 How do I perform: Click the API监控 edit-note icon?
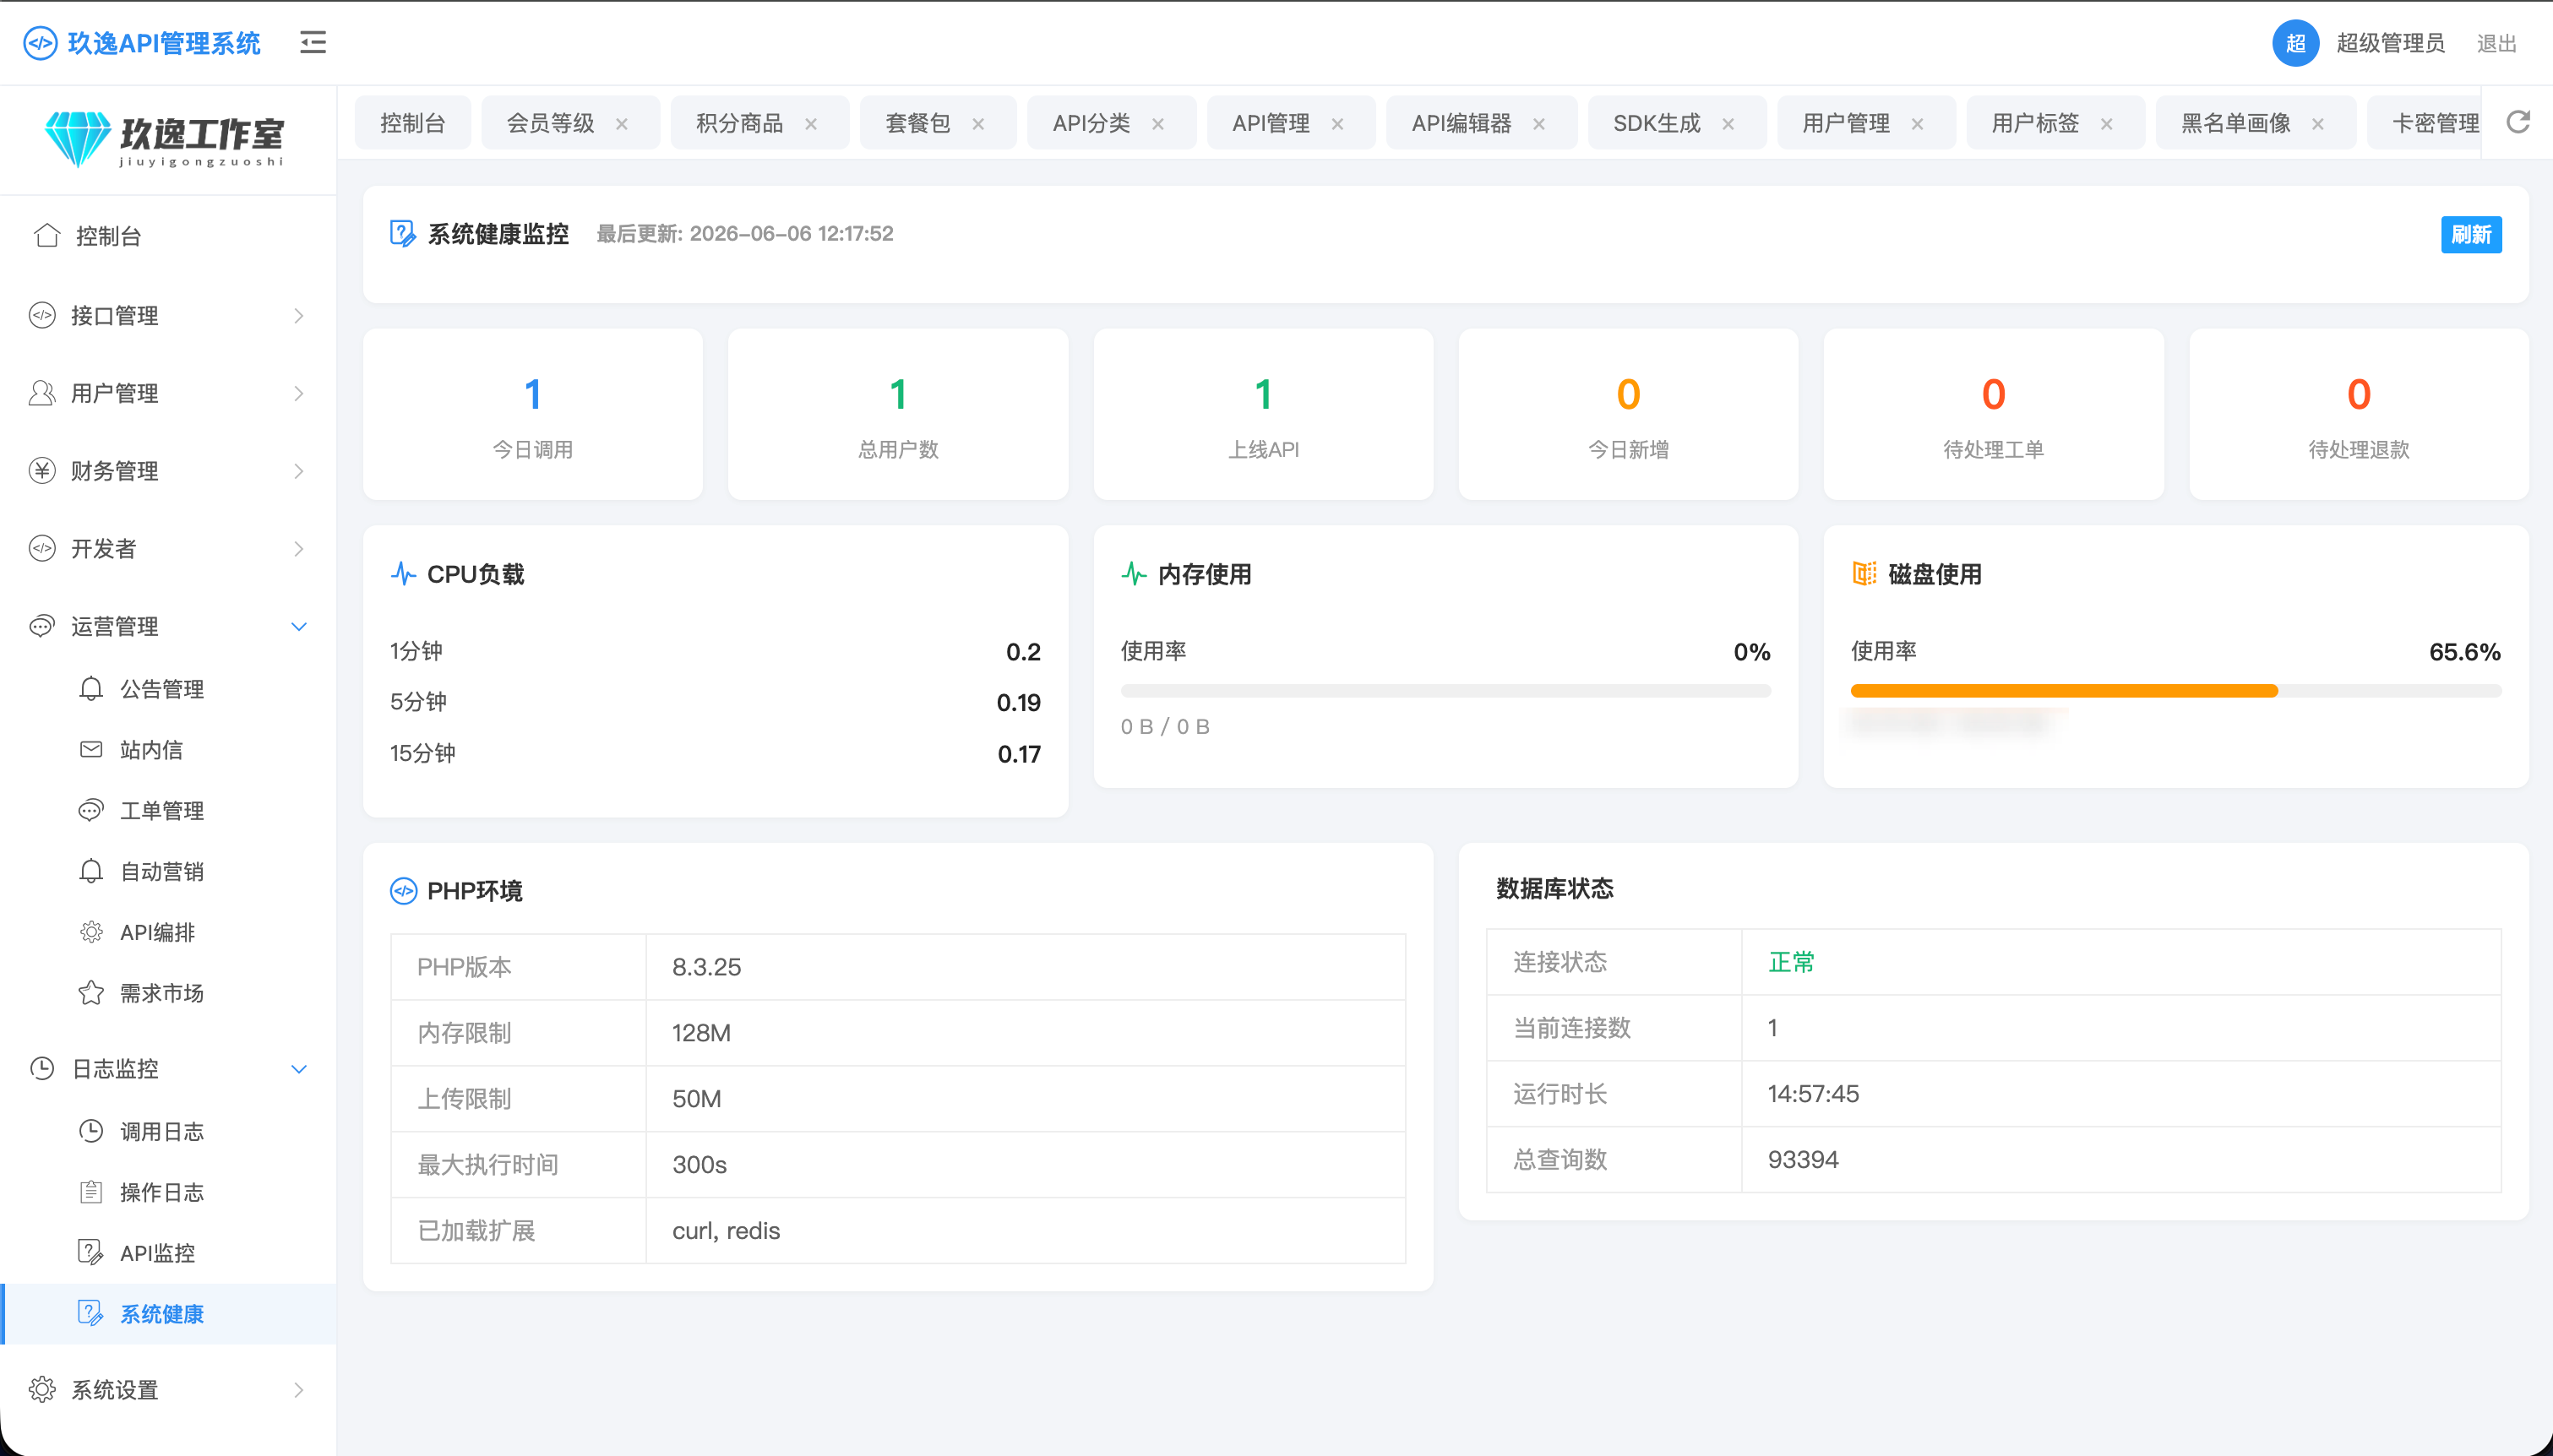click(x=91, y=1252)
